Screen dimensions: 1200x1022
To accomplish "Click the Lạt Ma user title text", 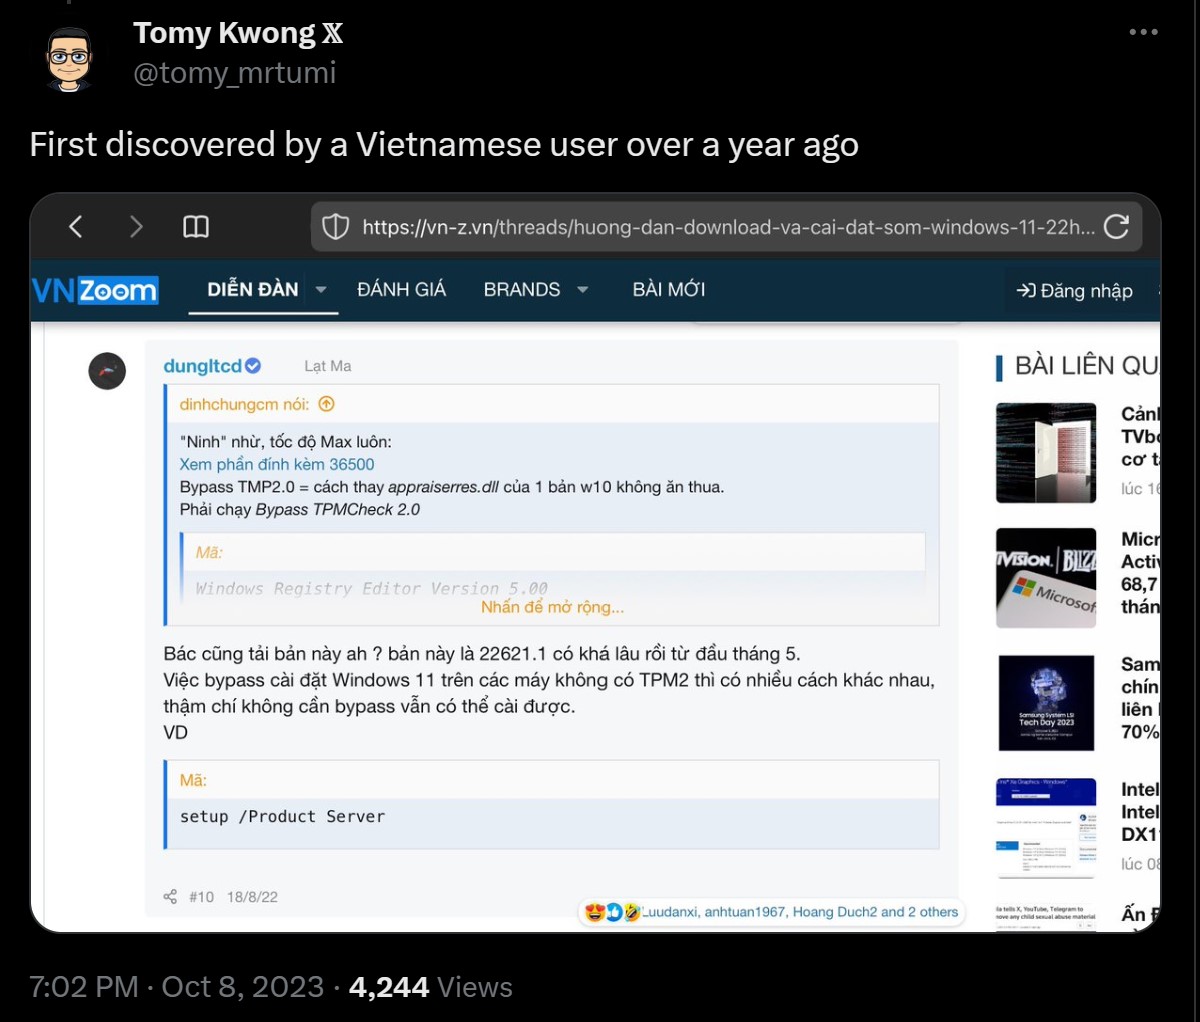I will coord(328,366).
